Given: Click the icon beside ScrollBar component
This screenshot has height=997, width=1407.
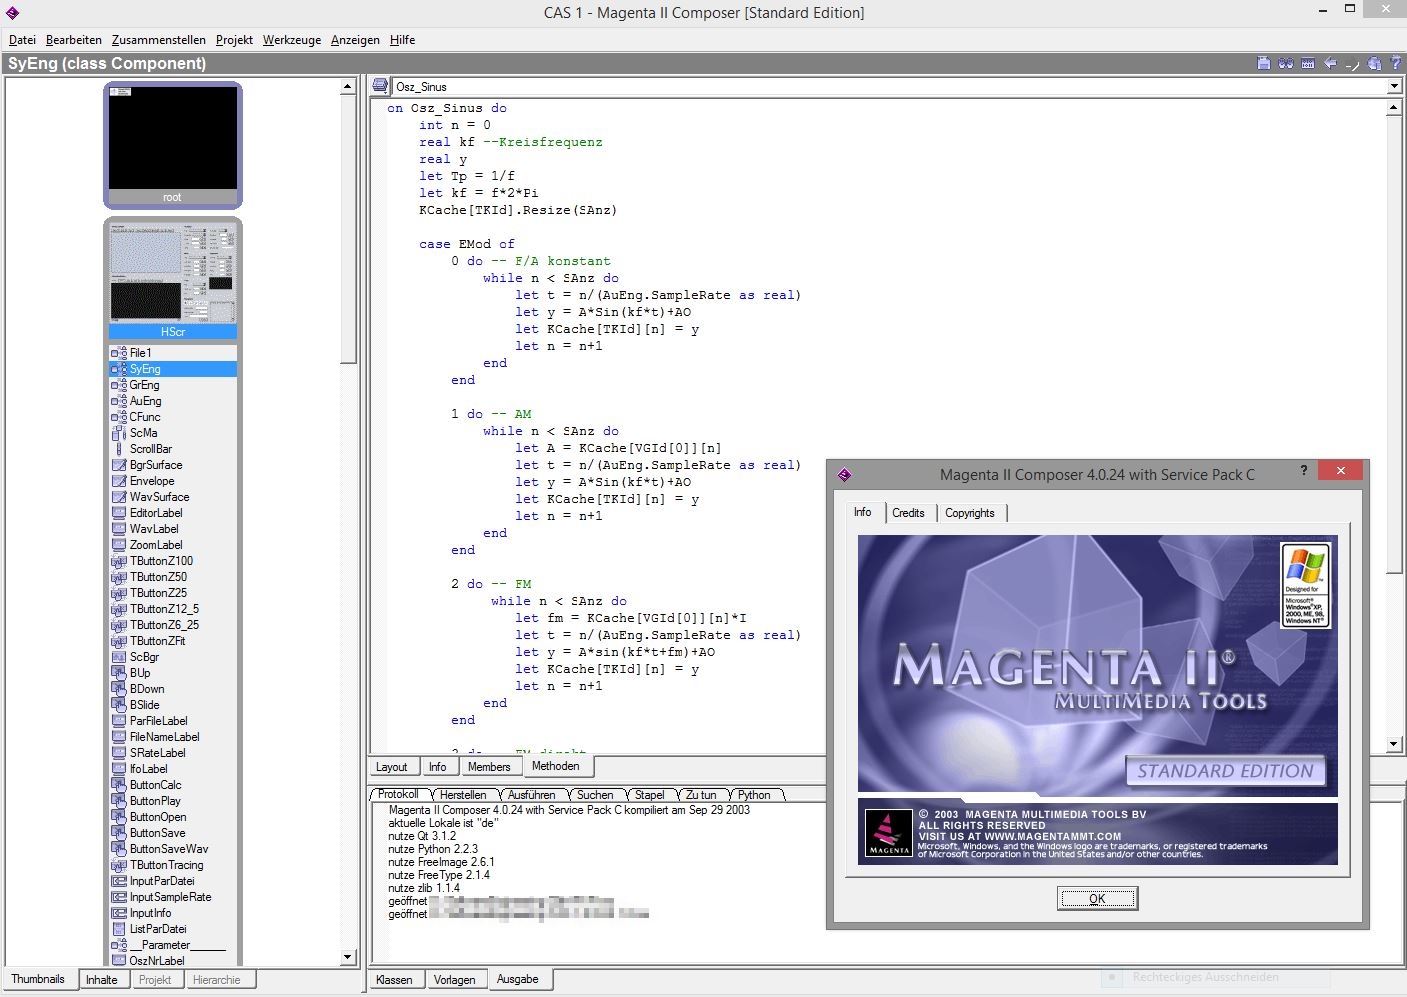Looking at the screenshot, I should (x=119, y=449).
